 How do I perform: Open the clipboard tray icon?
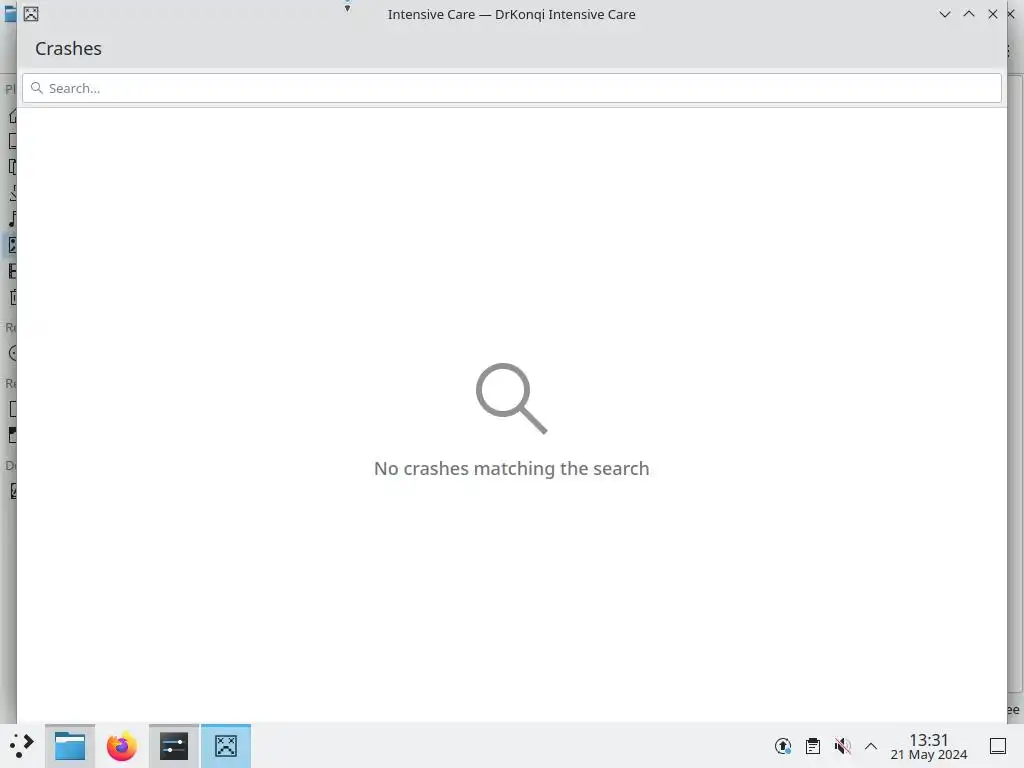pos(812,746)
